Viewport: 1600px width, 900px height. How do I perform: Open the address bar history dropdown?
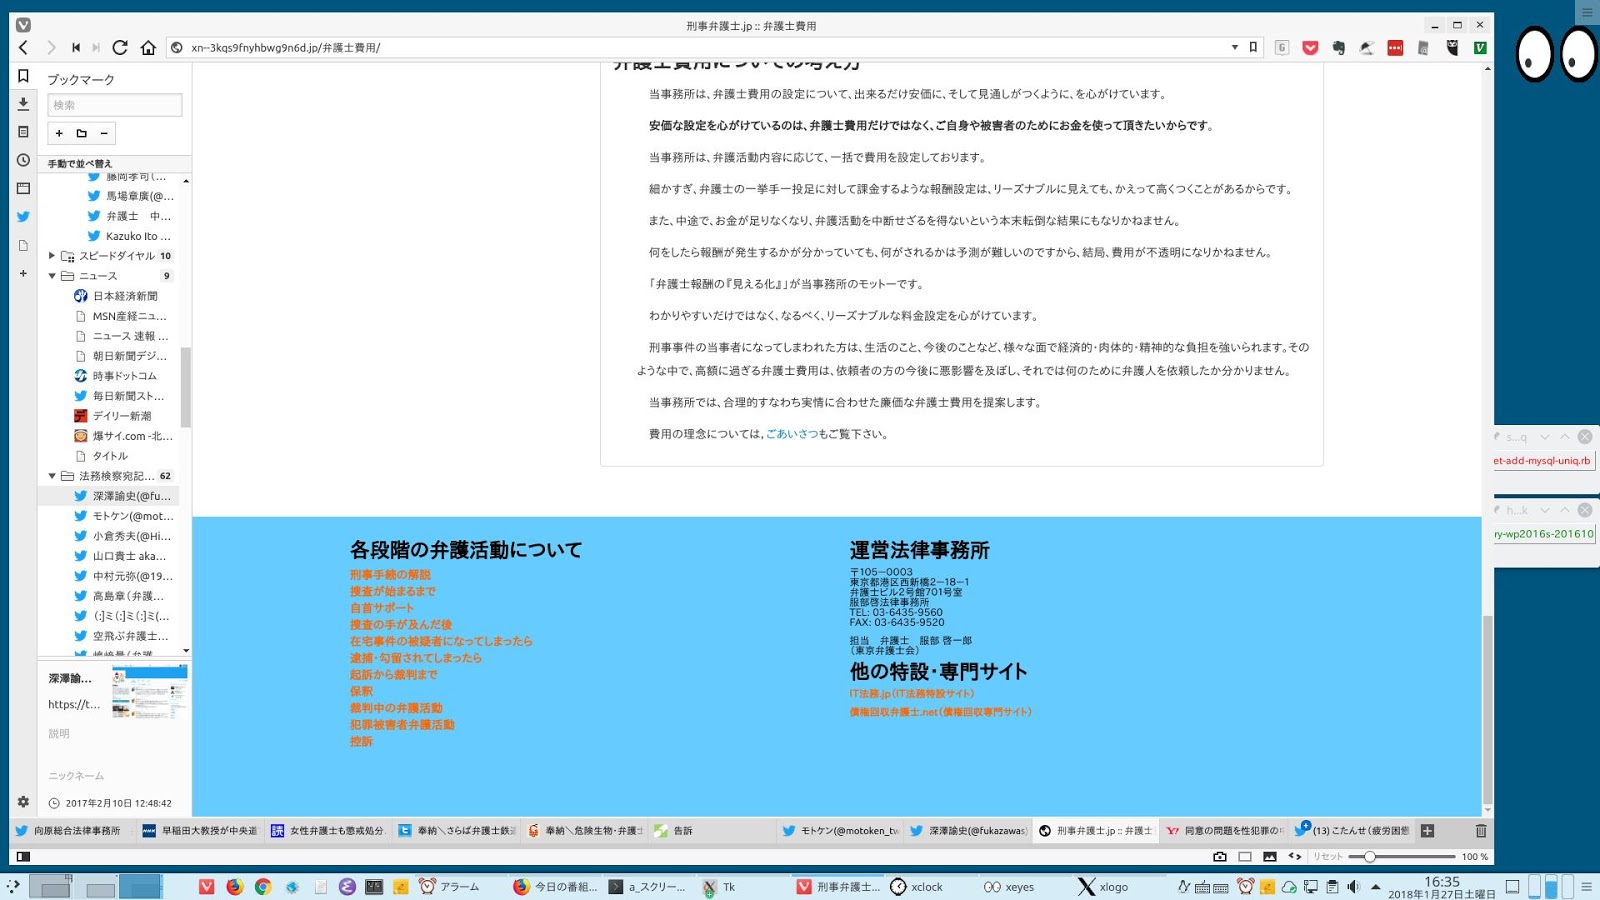pyautogui.click(x=1235, y=47)
